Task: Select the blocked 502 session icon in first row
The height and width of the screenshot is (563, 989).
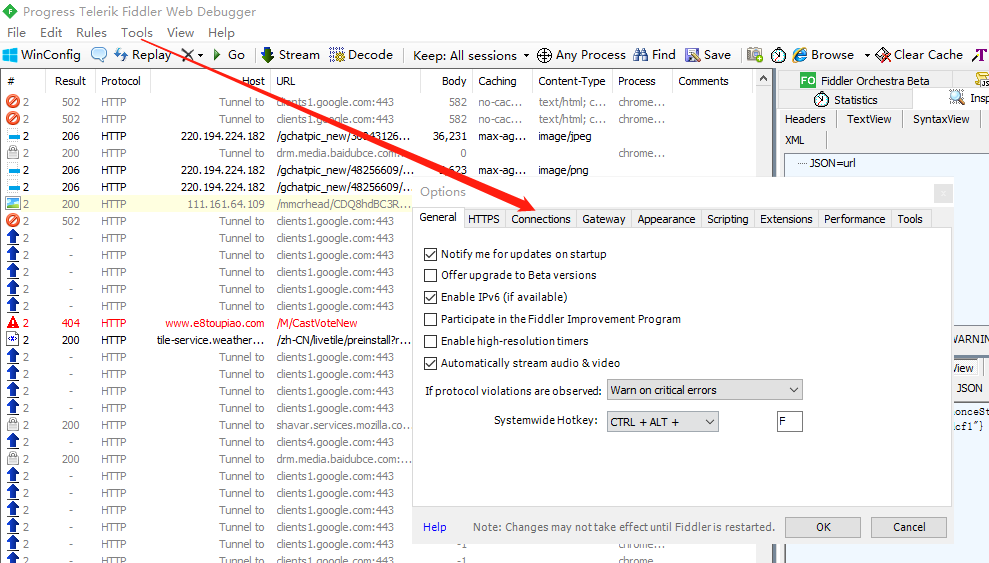Action: click(13, 102)
